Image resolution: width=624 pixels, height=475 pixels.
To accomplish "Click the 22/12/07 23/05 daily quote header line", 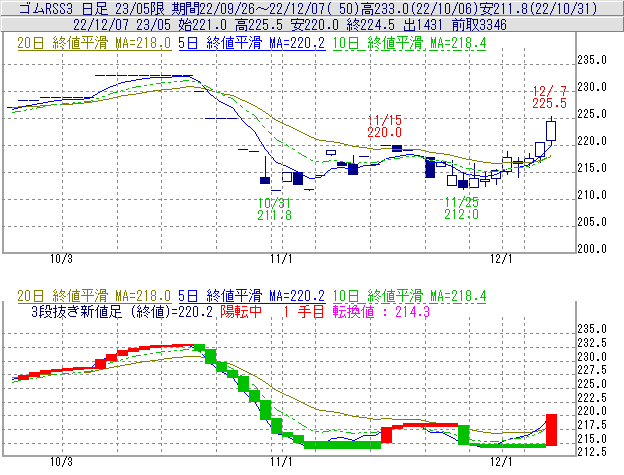I will (x=290, y=25).
